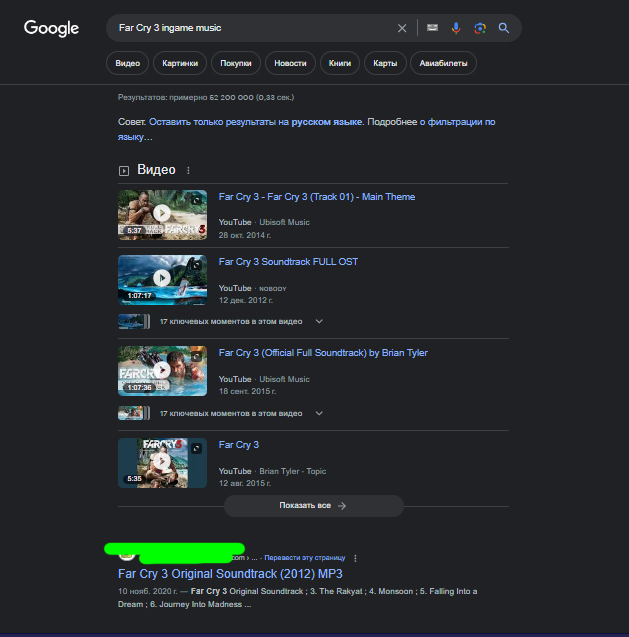Open three-dot options for the MP3 soundtrack result
The width and height of the screenshot is (629, 637).
(355, 557)
